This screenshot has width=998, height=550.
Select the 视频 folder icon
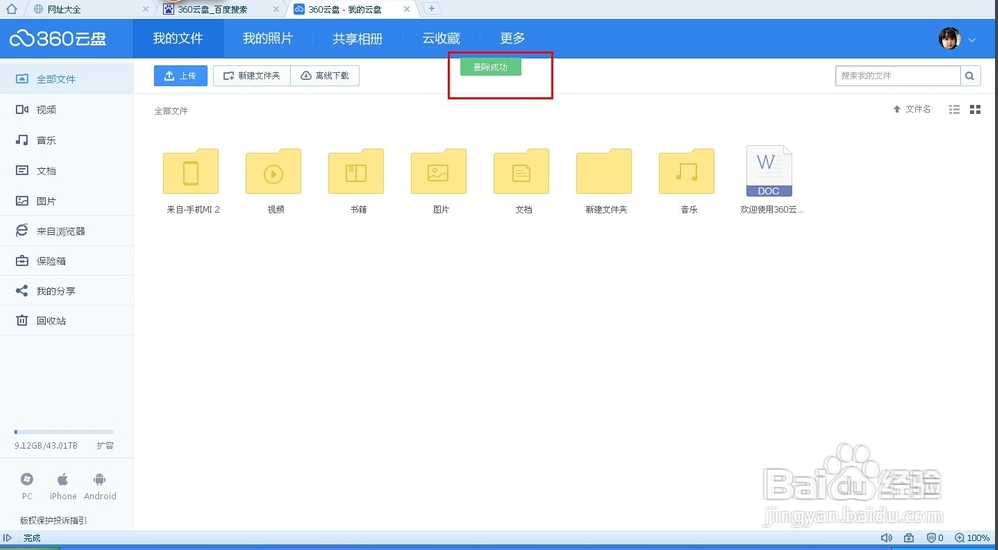coord(274,171)
